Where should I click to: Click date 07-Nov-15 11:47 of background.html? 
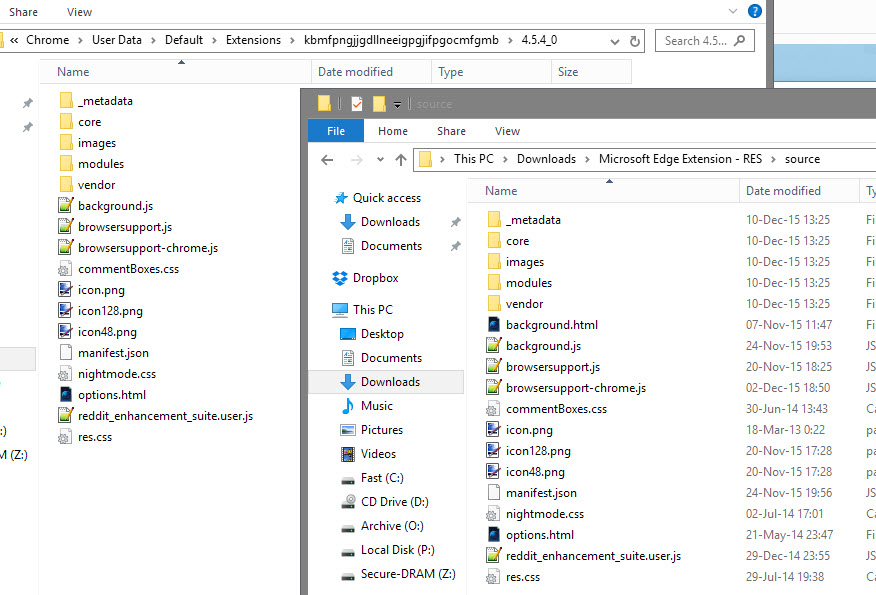pos(789,325)
